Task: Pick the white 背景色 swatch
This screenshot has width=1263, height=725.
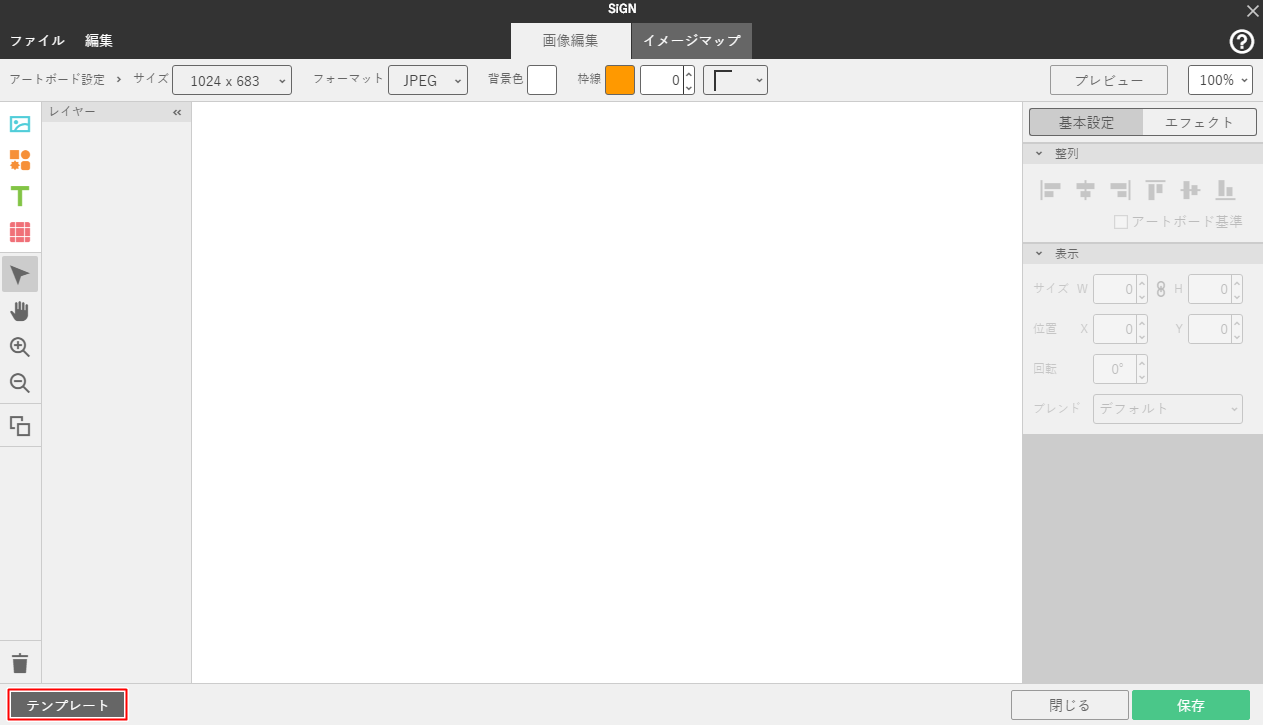Action: (542, 80)
